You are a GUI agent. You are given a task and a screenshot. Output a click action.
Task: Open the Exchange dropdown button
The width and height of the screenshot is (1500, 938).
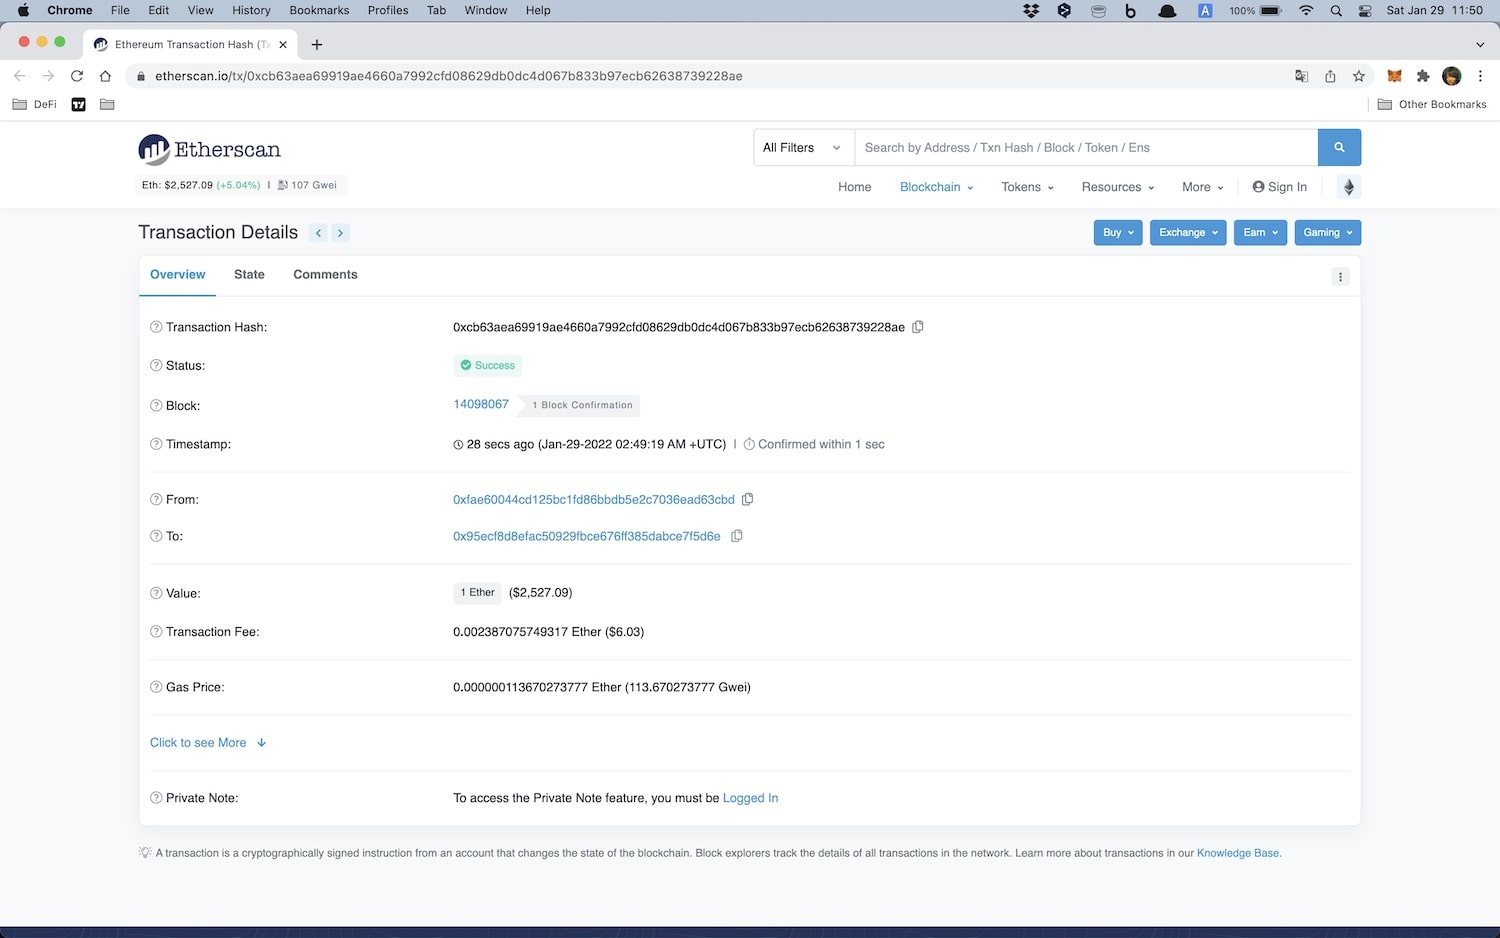1188,232
